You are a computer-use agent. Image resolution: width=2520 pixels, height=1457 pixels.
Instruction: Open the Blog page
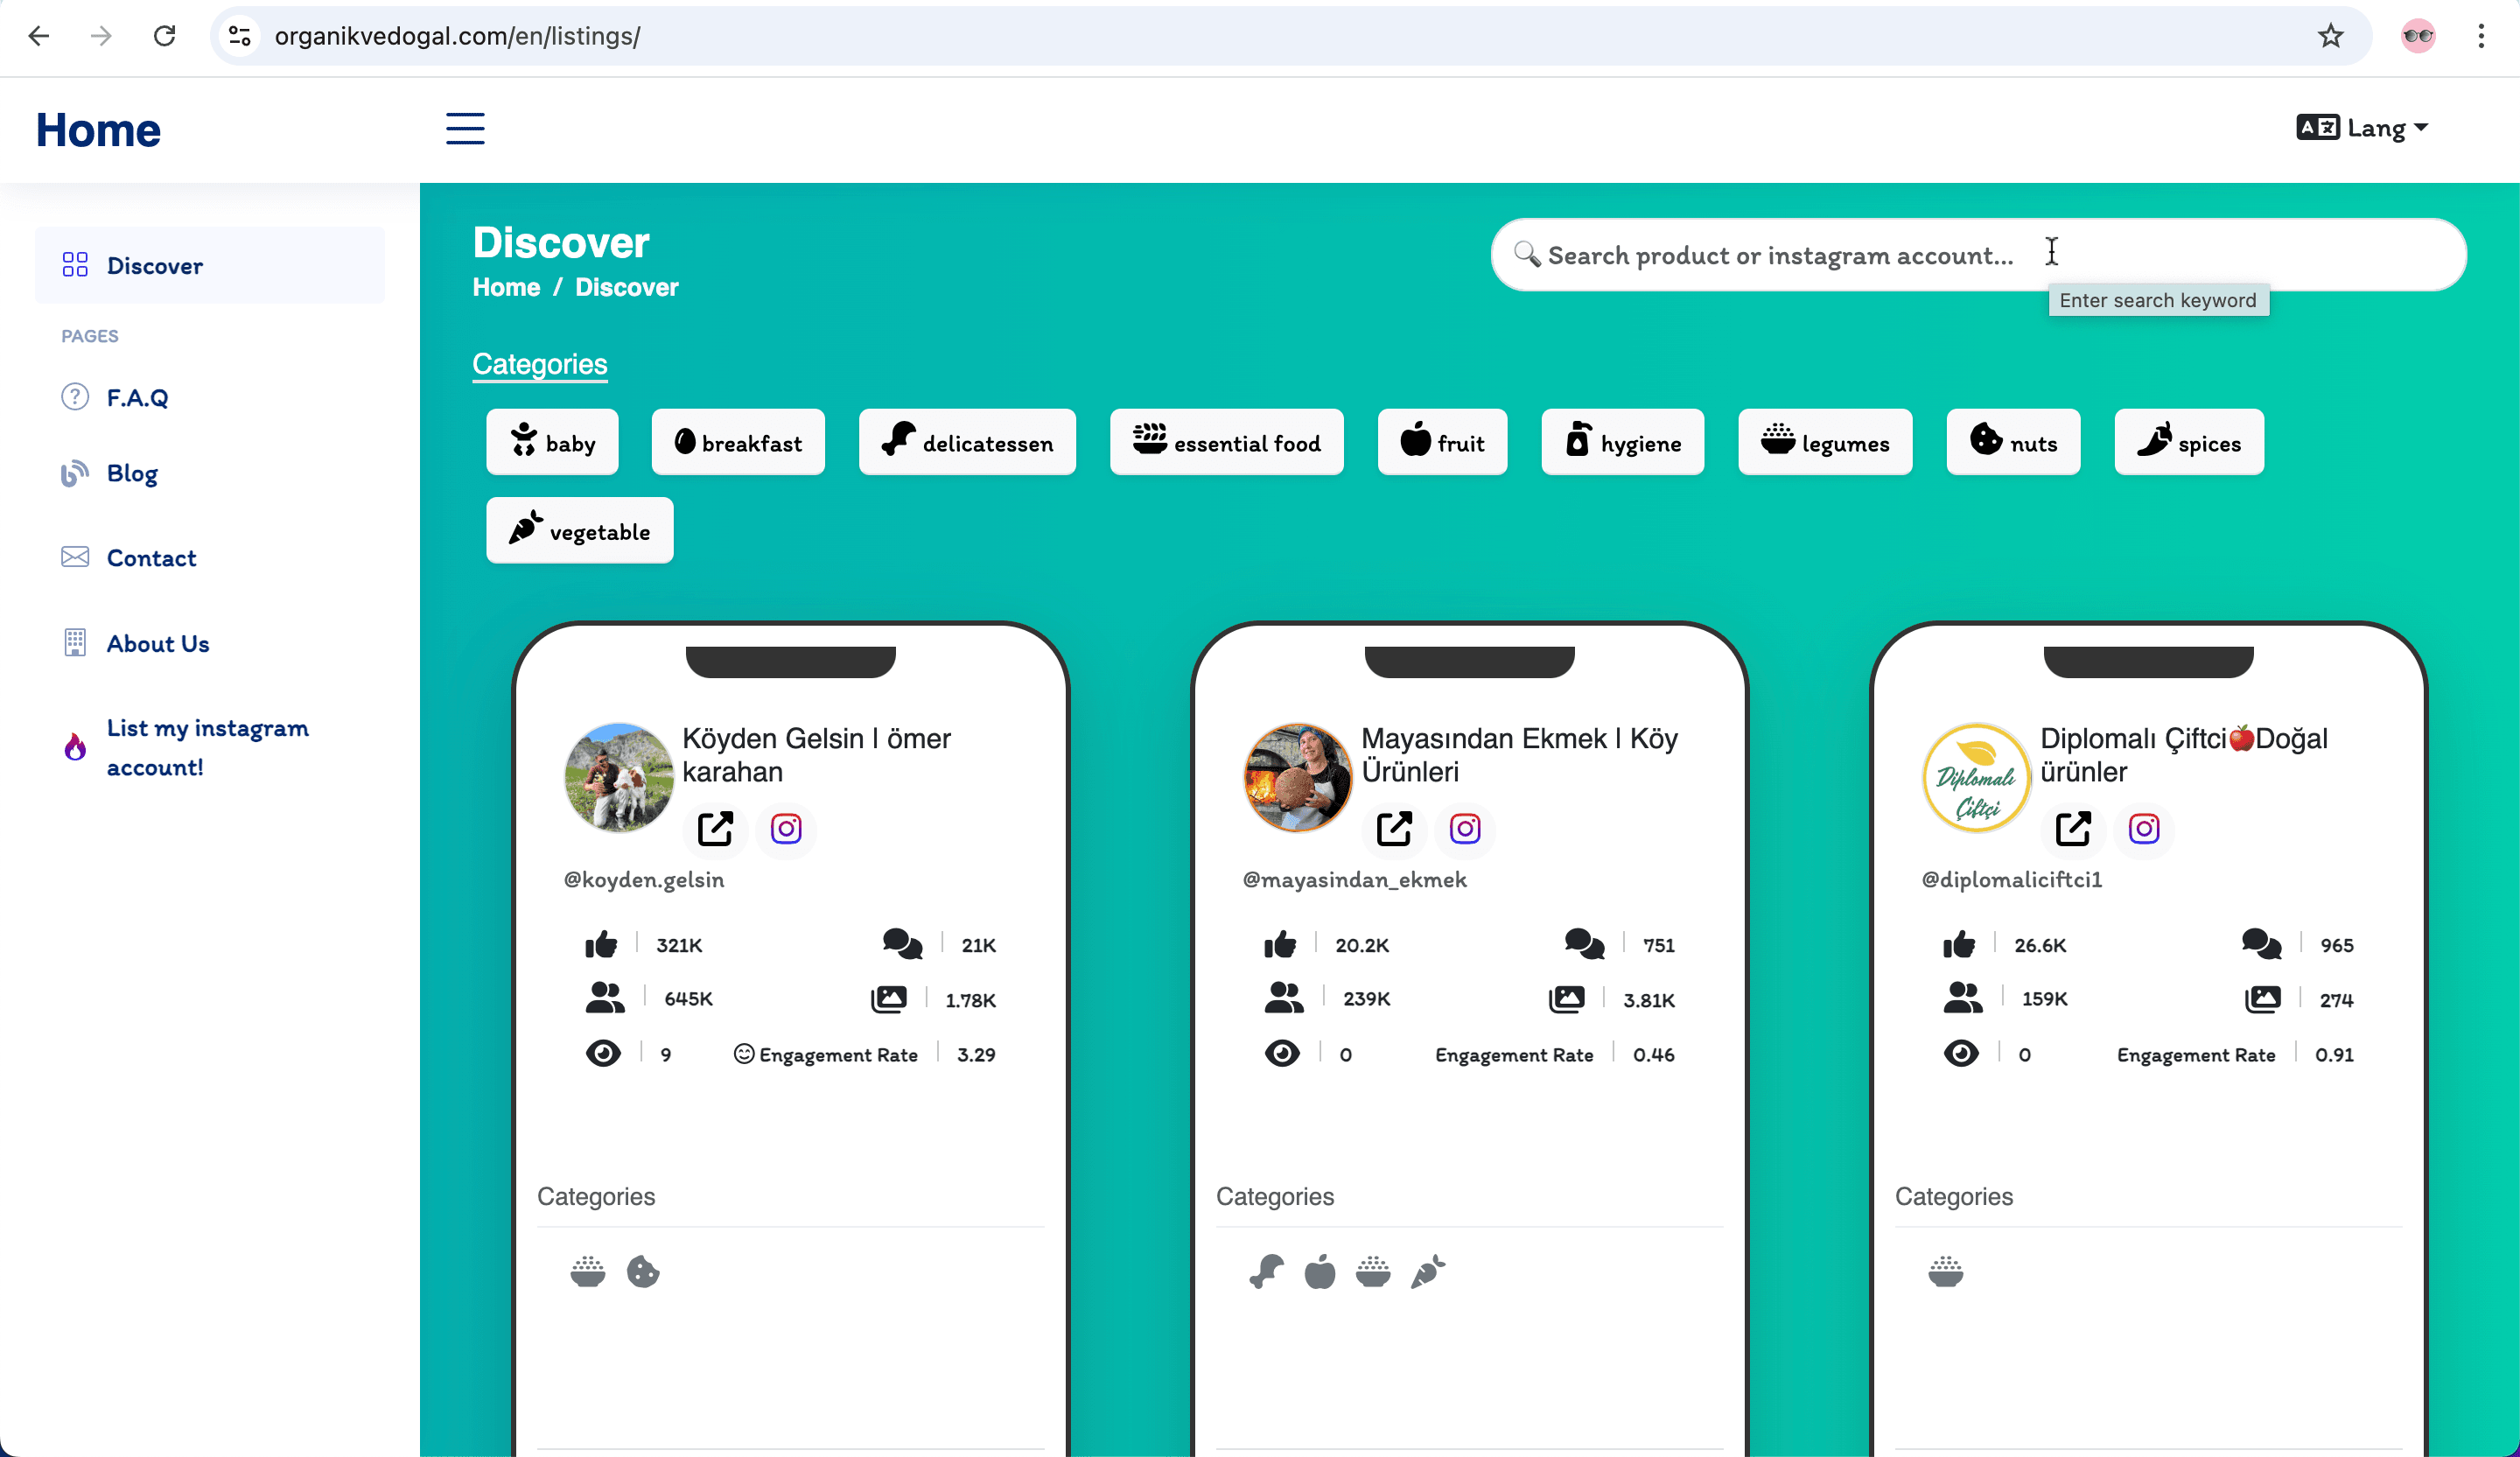tap(131, 473)
